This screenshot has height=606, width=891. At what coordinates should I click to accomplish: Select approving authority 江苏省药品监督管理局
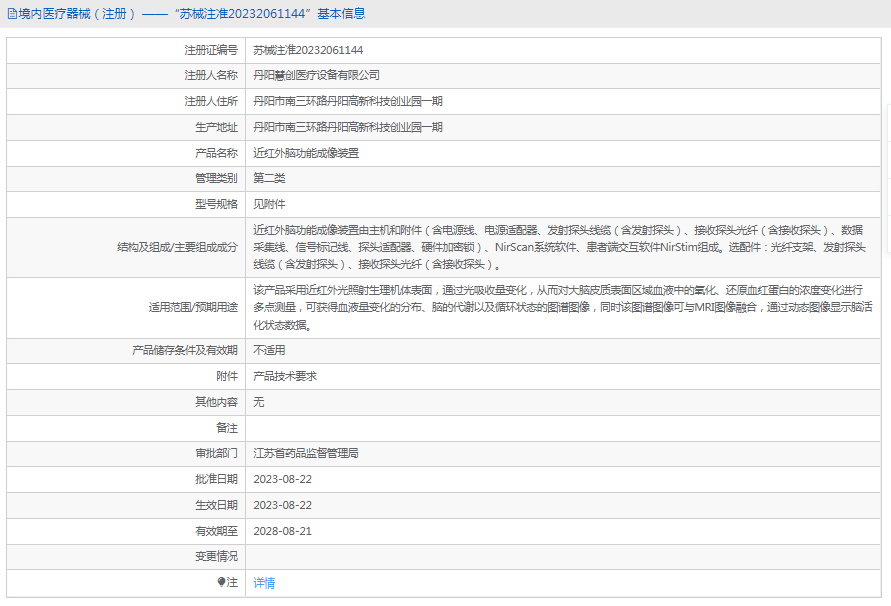pyautogui.click(x=306, y=453)
